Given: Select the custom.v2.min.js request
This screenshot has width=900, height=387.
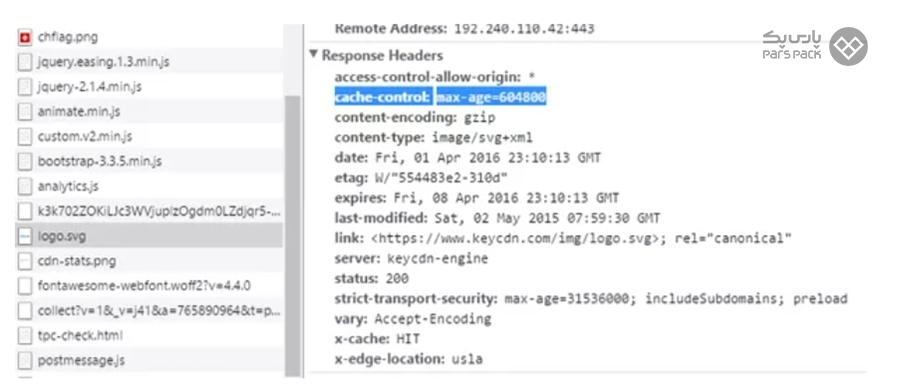Looking at the screenshot, I should tap(85, 137).
